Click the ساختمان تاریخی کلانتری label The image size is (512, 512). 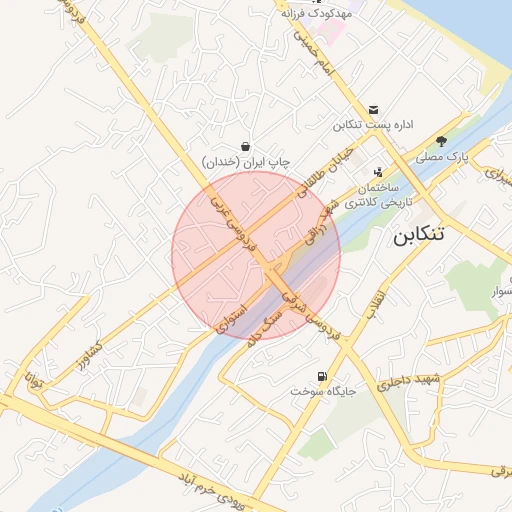click(x=378, y=195)
